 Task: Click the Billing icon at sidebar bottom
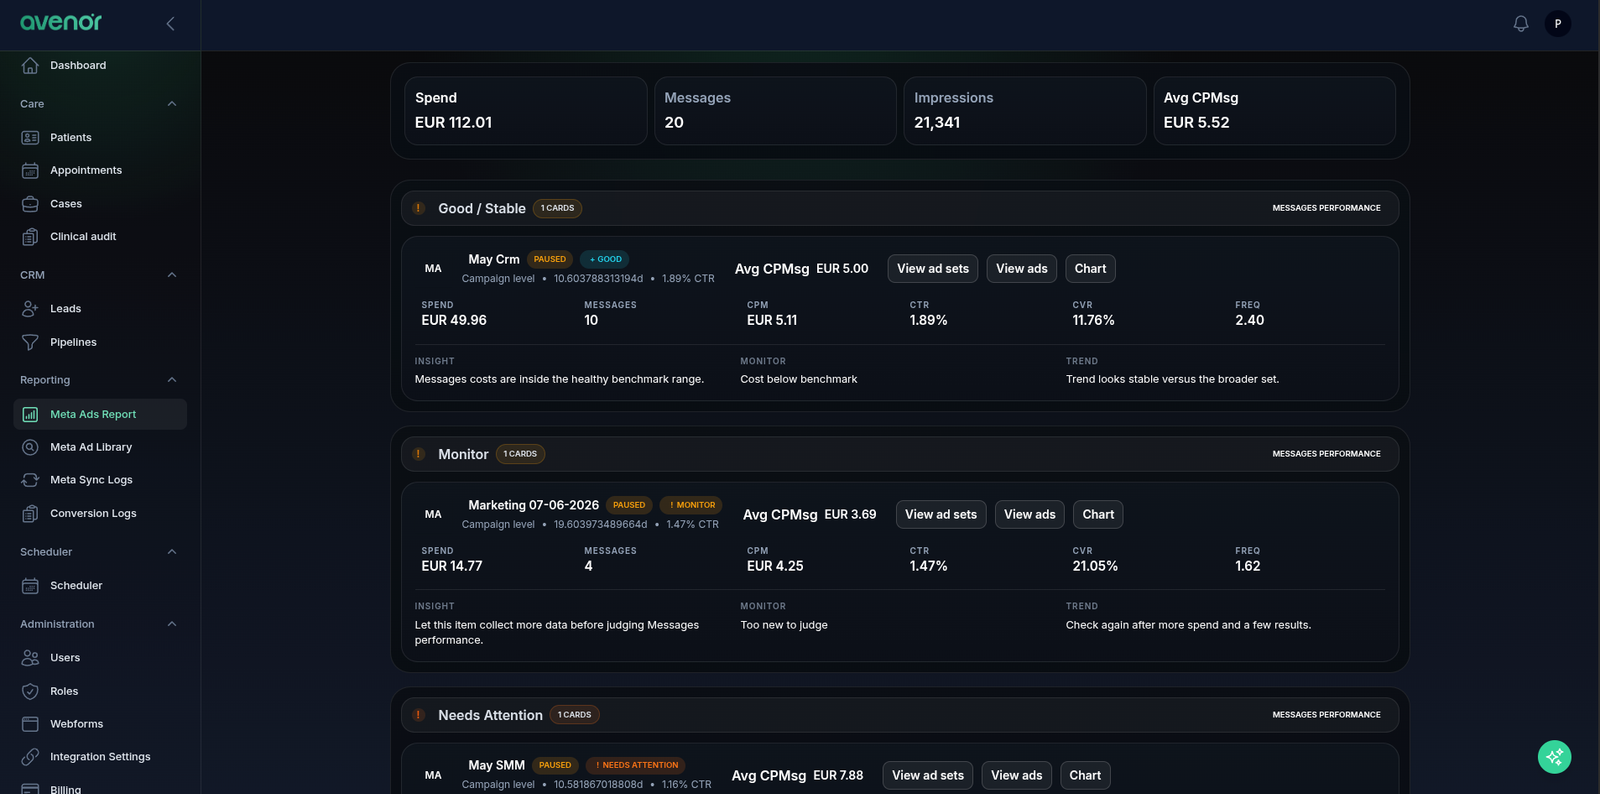tap(30, 788)
